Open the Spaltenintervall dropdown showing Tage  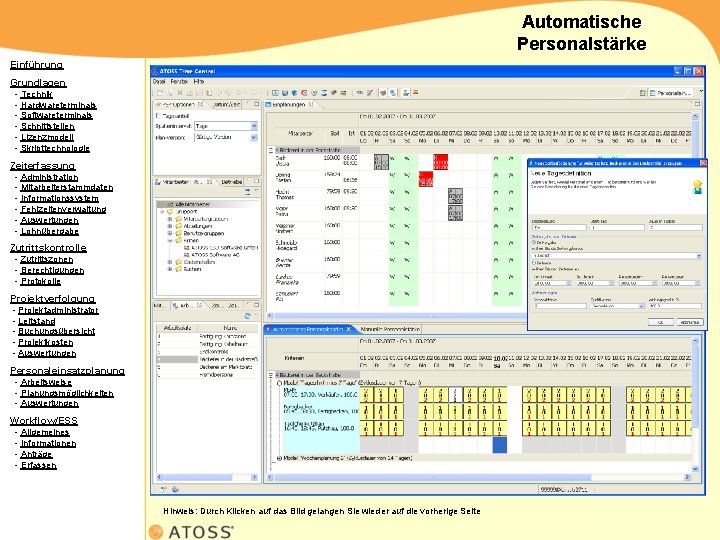pos(254,126)
